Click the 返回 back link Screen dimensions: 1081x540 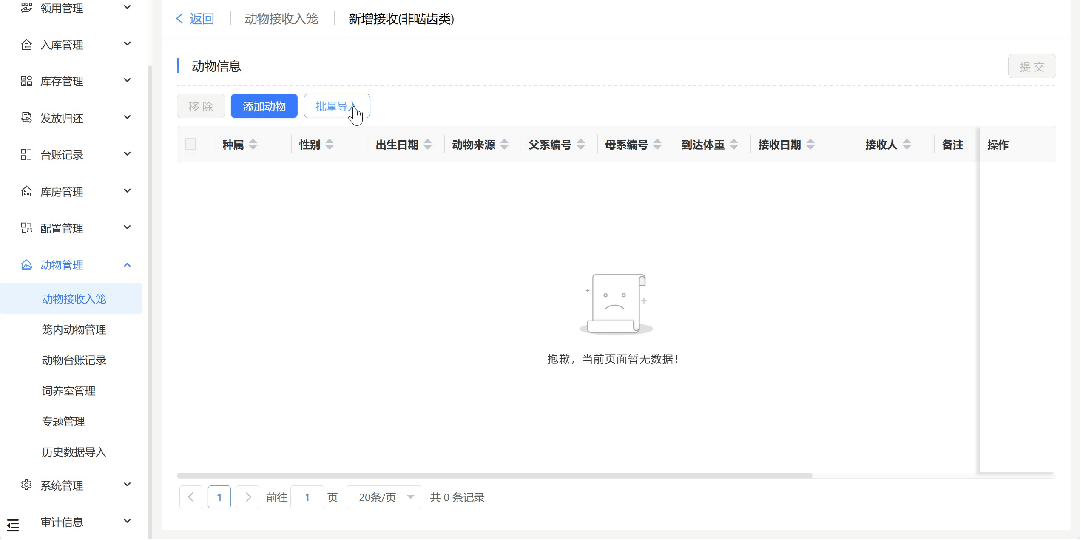(x=201, y=19)
